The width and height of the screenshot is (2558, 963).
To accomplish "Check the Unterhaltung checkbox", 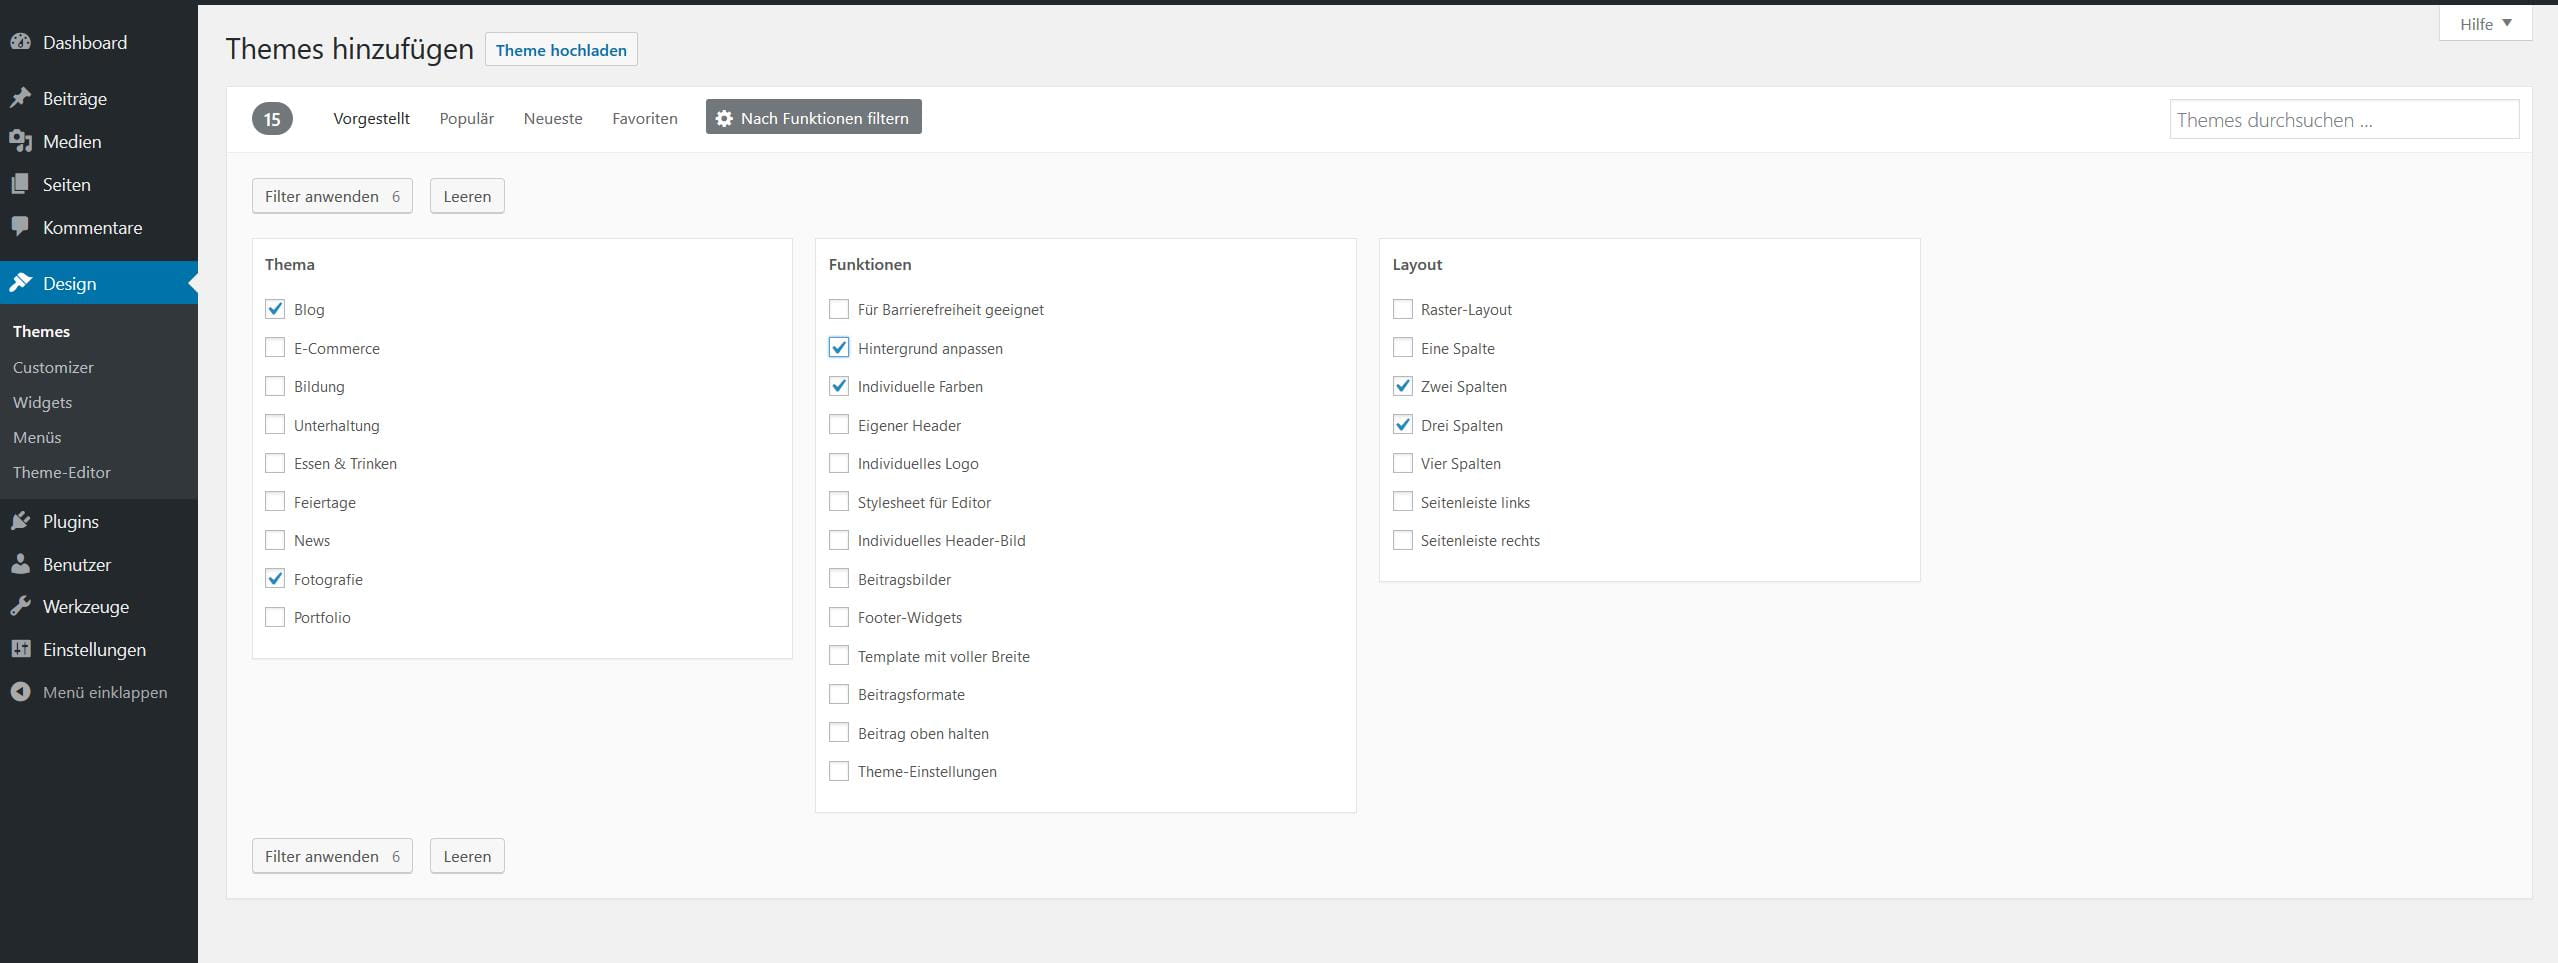I will [x=275, y=425].
